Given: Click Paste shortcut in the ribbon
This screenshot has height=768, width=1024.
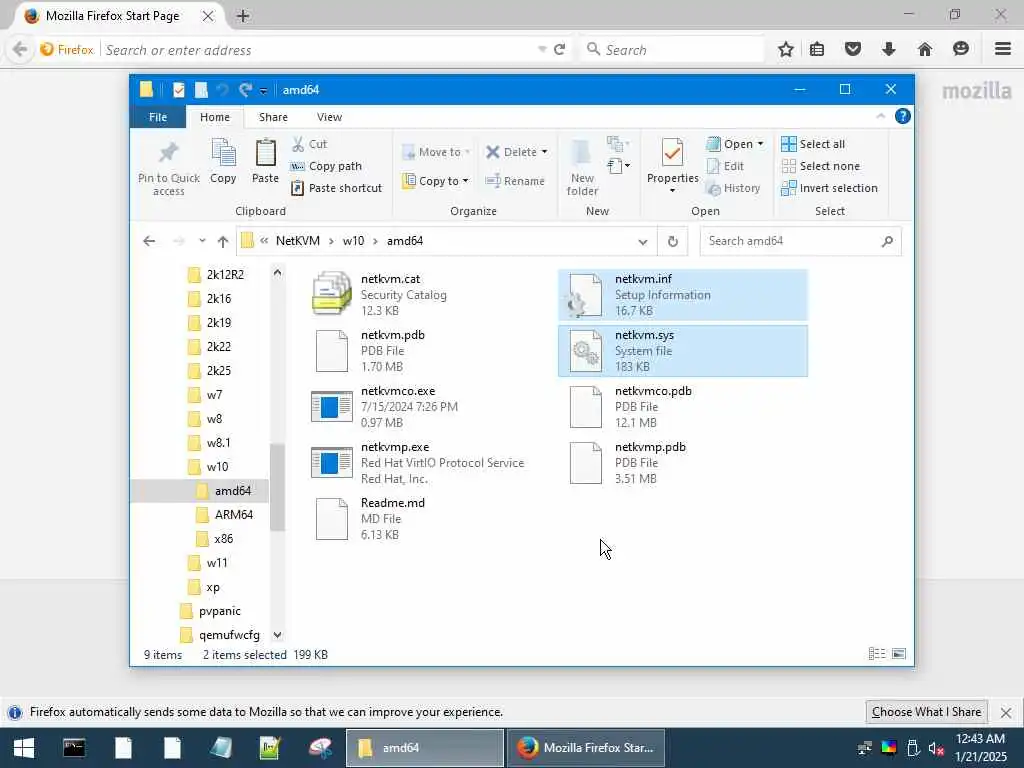Looking at the screenshot, I should tap(336, 188).
